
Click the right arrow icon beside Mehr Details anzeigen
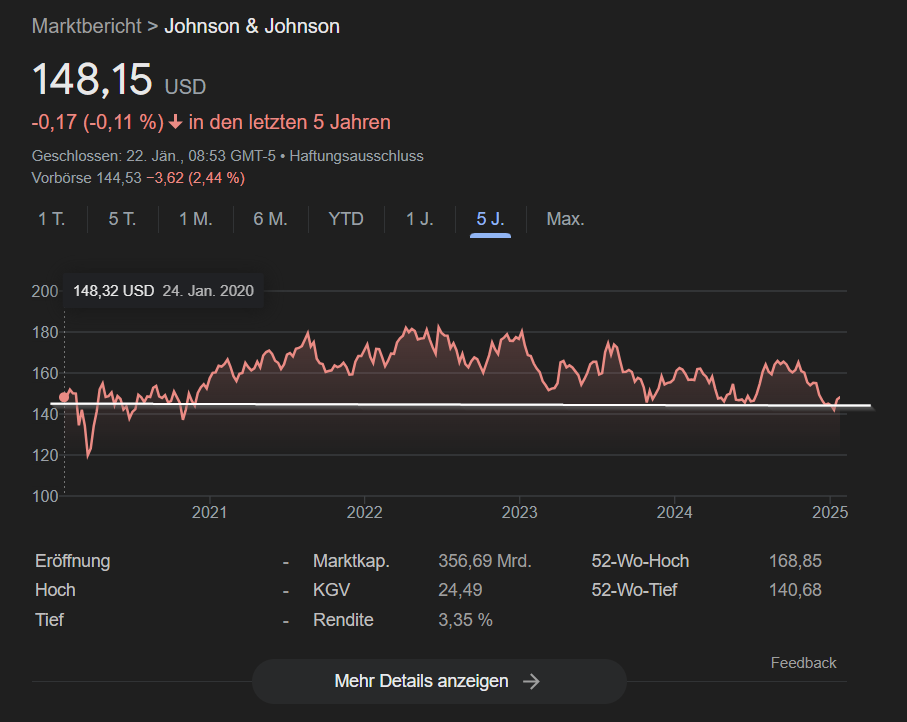click(x=532, y=681)
